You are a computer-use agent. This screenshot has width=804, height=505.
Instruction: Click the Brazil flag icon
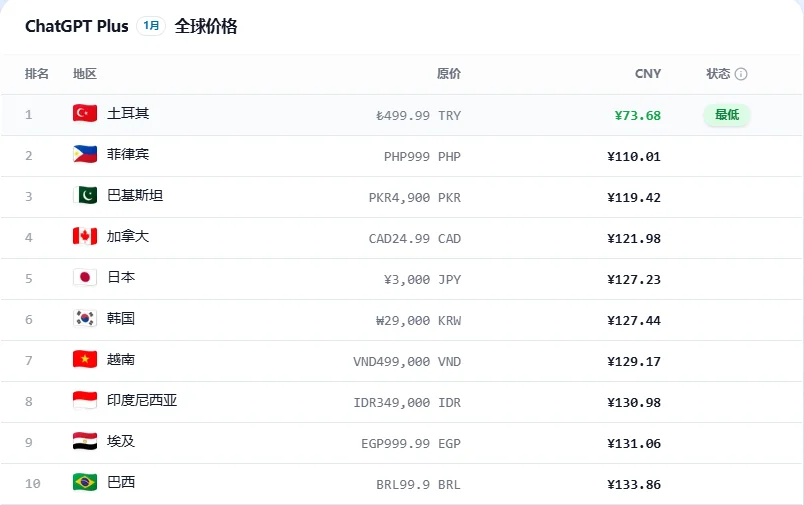point(85,482)
